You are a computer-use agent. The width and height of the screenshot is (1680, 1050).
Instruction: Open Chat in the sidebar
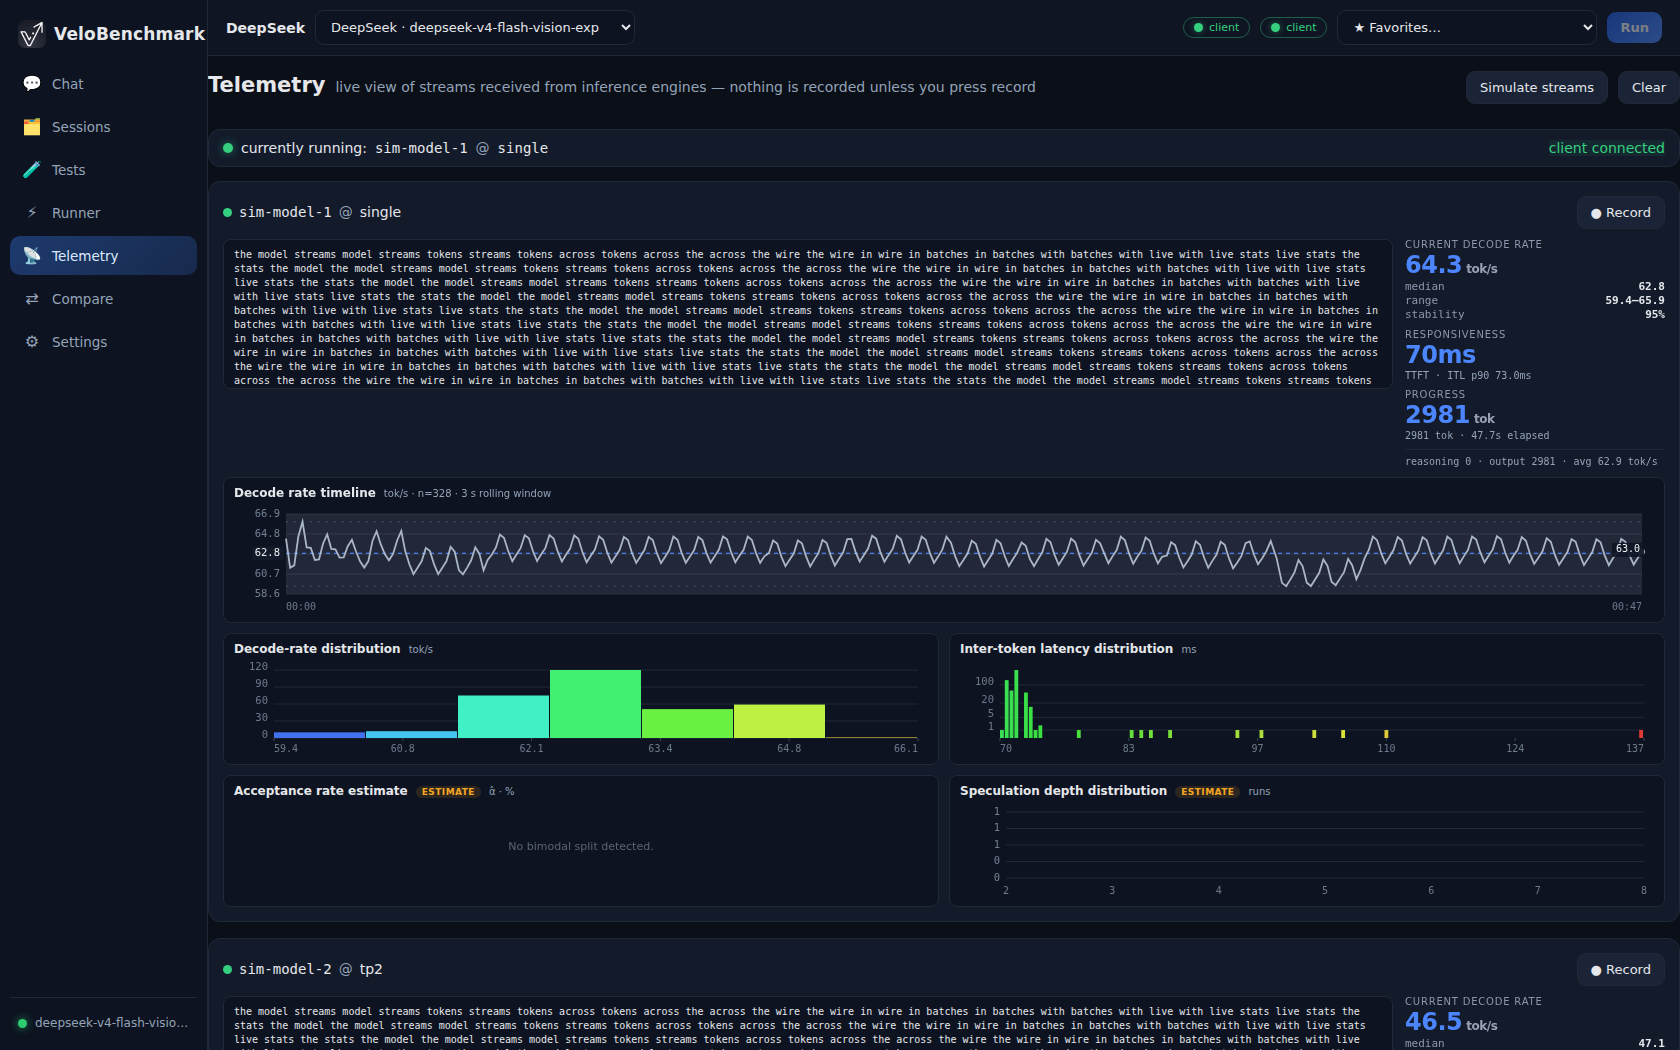[x=103, y=84]
